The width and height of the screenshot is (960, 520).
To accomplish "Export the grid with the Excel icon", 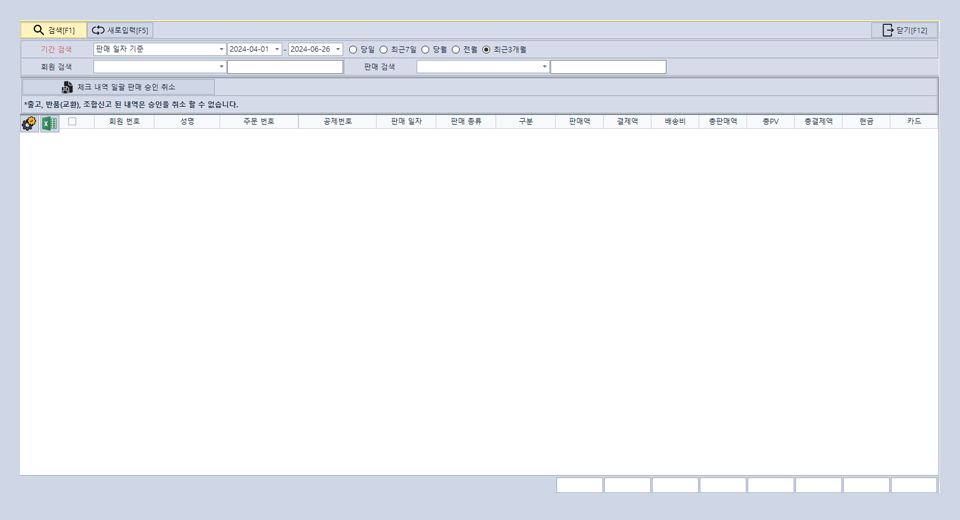I will click(x=49, y=123).
